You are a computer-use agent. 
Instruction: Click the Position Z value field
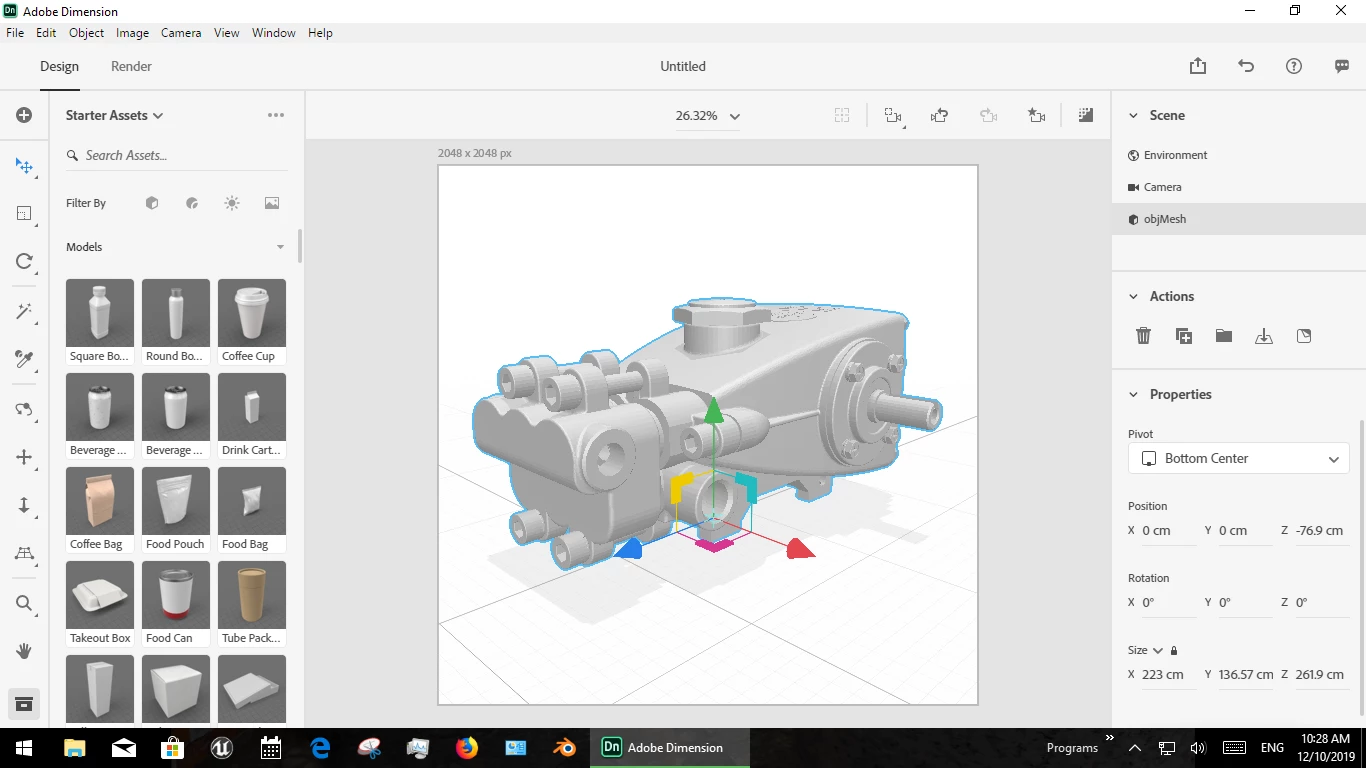pos(1321,531)
